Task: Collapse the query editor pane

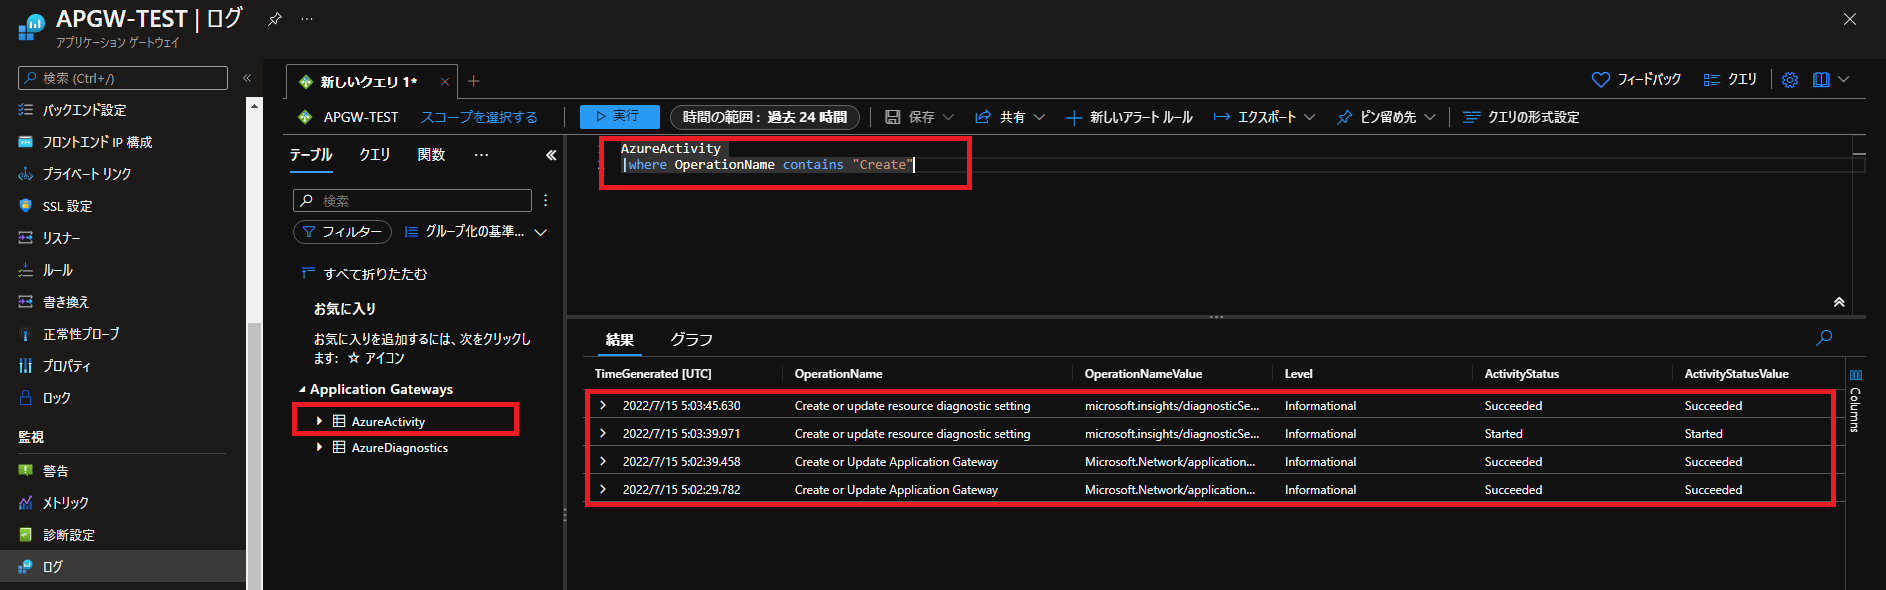Action: pos(1839,302)
